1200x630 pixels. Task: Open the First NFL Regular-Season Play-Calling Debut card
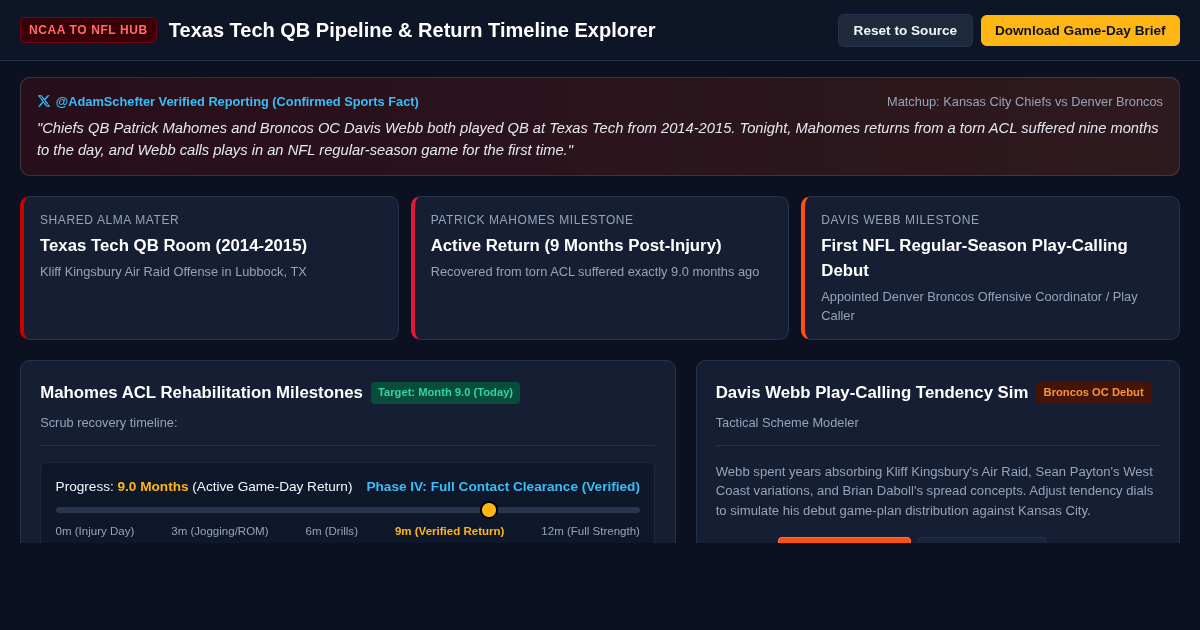coord(991,268)
